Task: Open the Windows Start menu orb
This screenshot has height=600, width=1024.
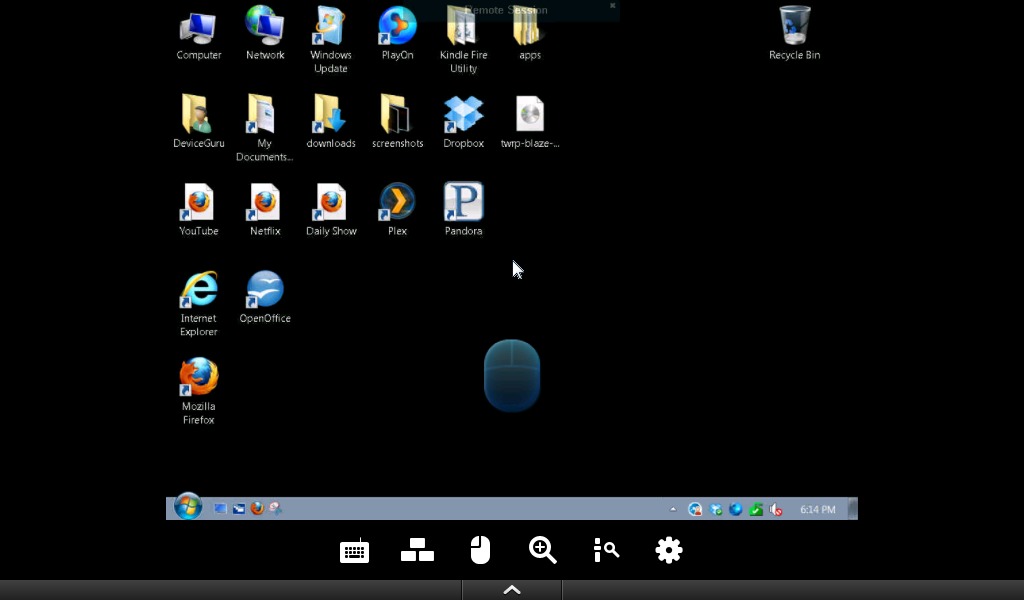Action: point(187,507)
